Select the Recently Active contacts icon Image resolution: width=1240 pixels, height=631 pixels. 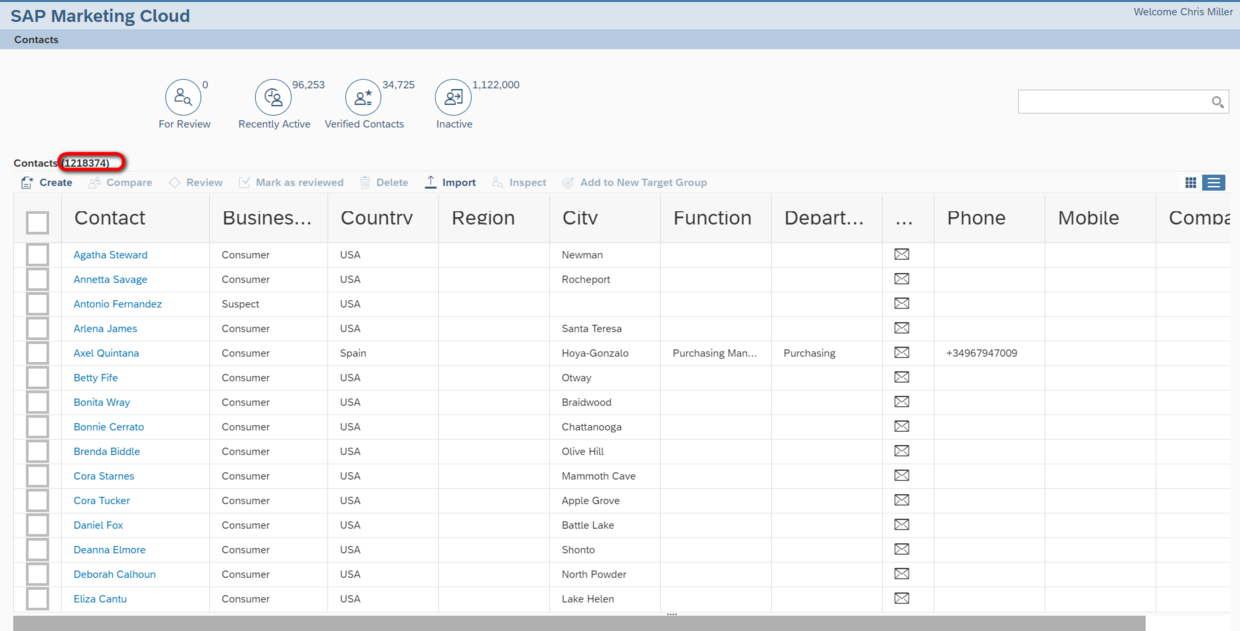273,97
